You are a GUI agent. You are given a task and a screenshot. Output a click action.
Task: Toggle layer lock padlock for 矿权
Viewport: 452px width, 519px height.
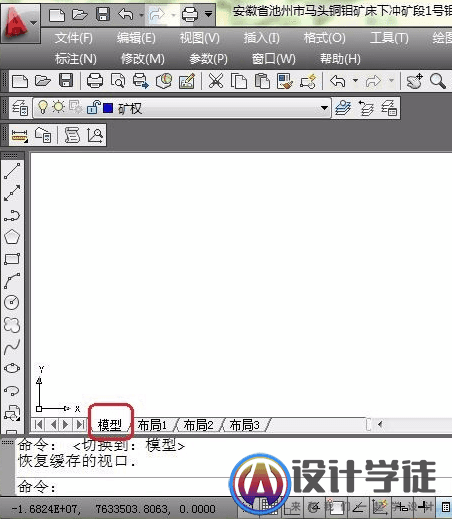point(93,107)
